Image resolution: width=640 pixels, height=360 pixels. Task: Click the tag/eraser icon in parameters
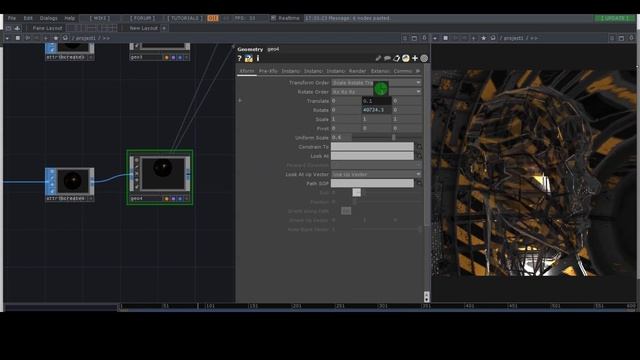tap(396, 58)
